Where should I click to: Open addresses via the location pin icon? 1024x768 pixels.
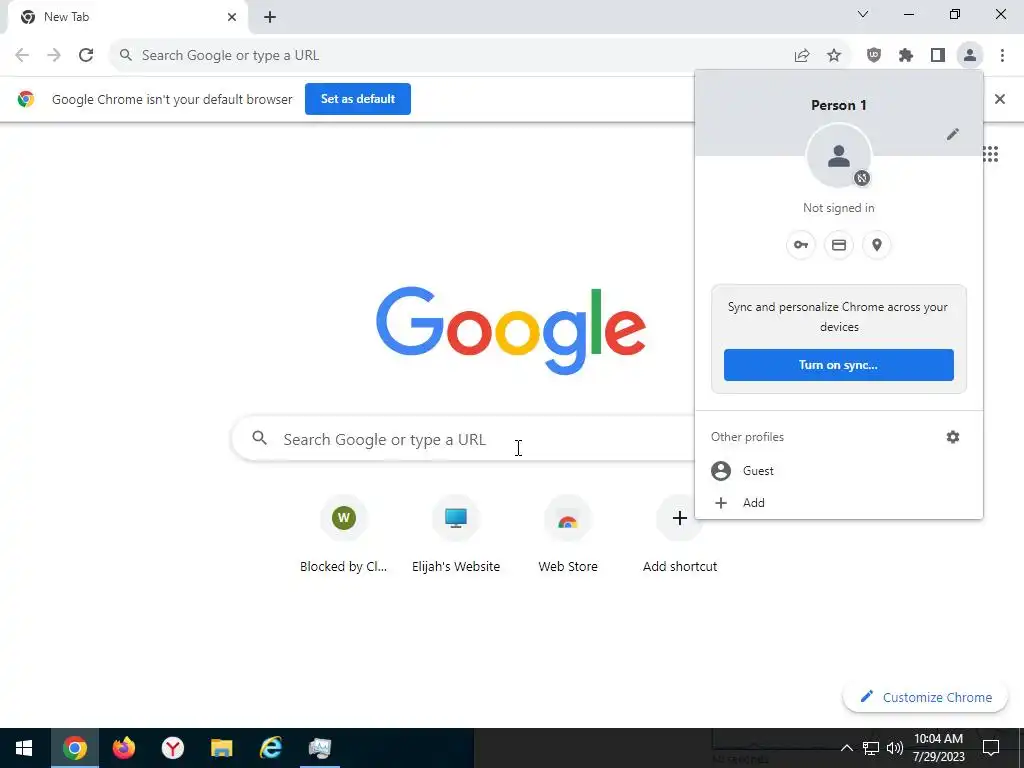point(876,245)
